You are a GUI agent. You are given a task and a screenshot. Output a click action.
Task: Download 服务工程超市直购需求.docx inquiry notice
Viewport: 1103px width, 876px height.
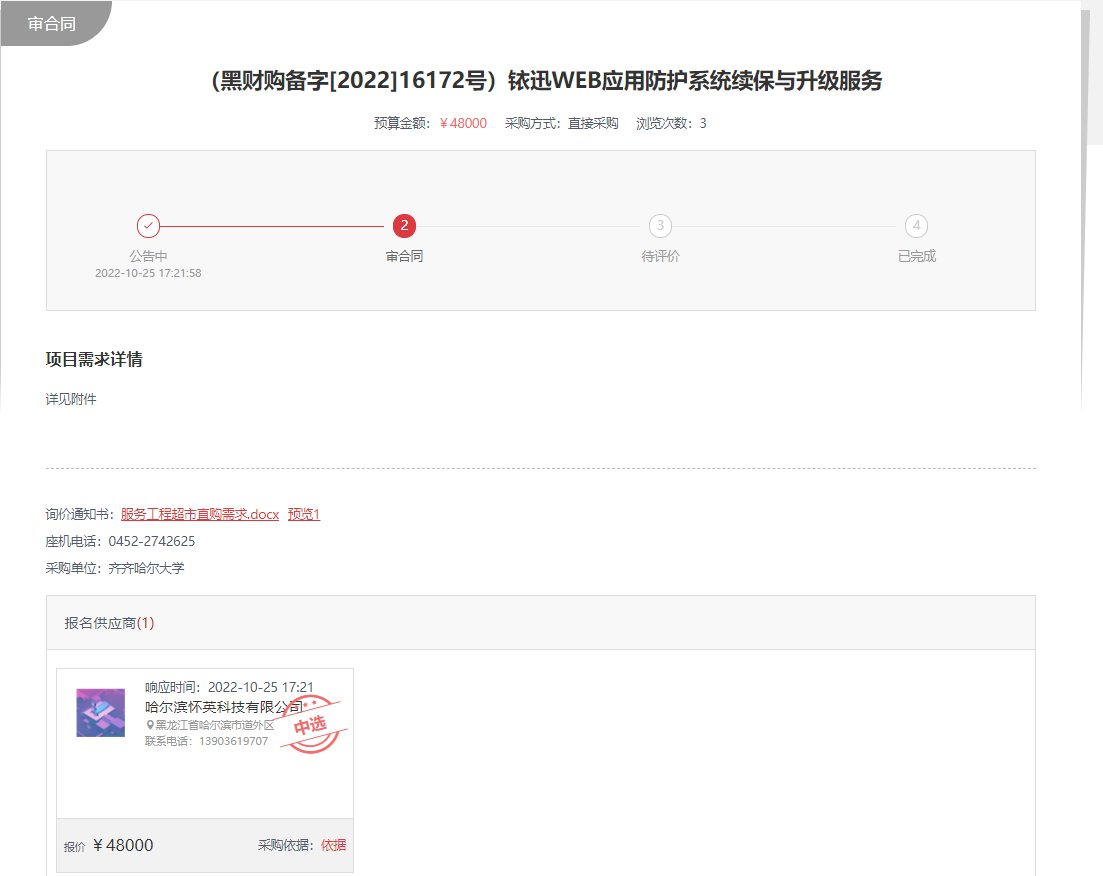[199, 514]
